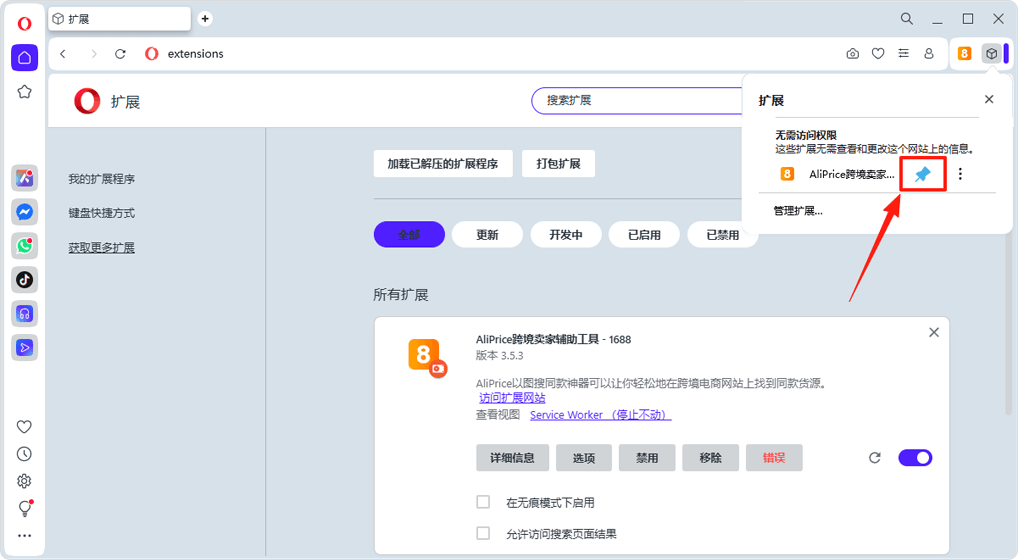Open Facebook Messenger in sidebar
This screenshot has width=1018, height=560.
(x=25, y=212)
